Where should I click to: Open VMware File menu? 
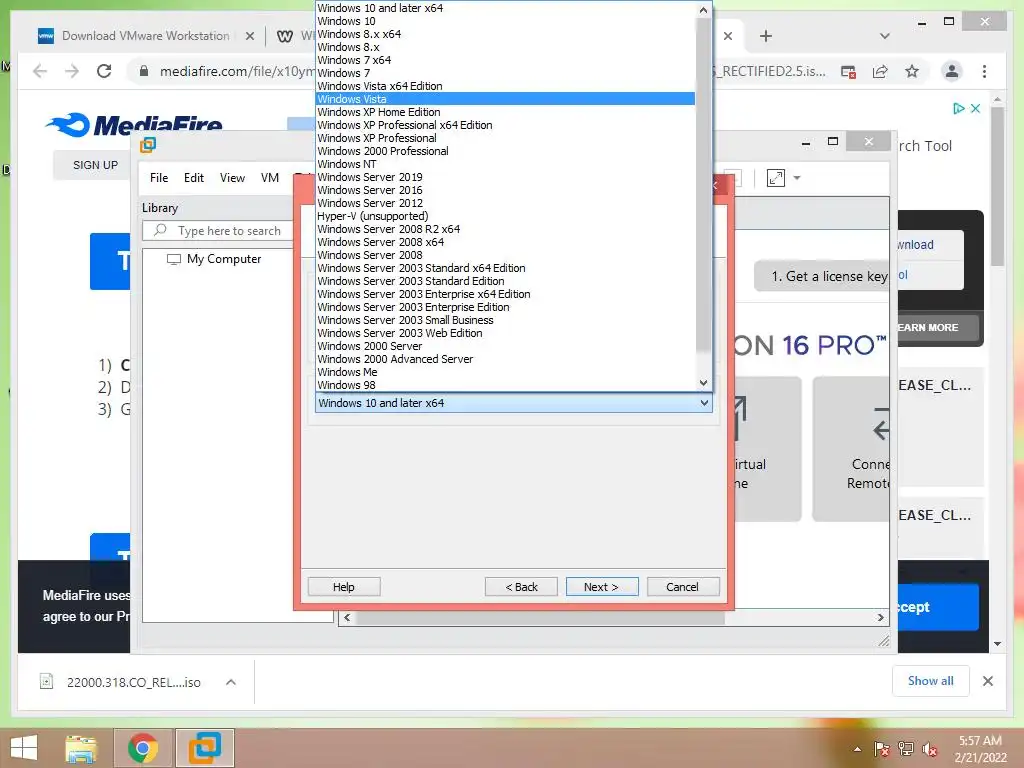click(159, 178)
